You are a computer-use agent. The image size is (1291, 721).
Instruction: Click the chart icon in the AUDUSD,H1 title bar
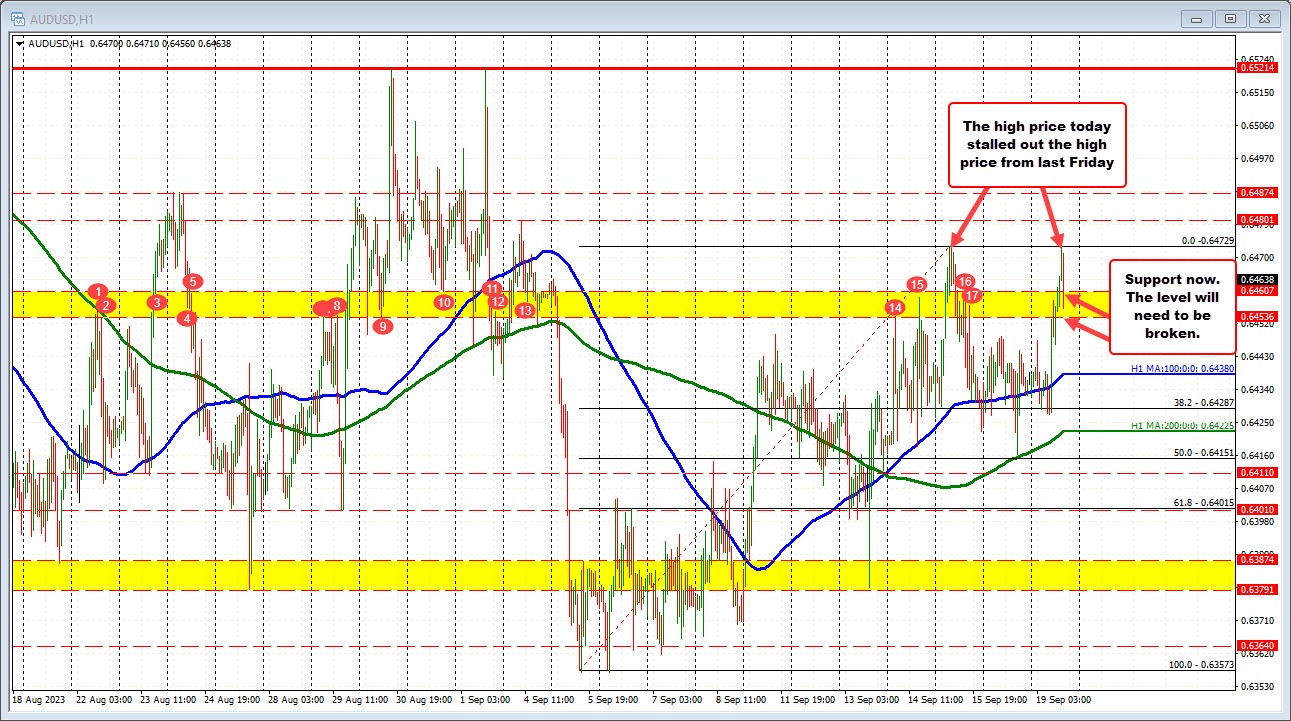(x=16, y=17)
